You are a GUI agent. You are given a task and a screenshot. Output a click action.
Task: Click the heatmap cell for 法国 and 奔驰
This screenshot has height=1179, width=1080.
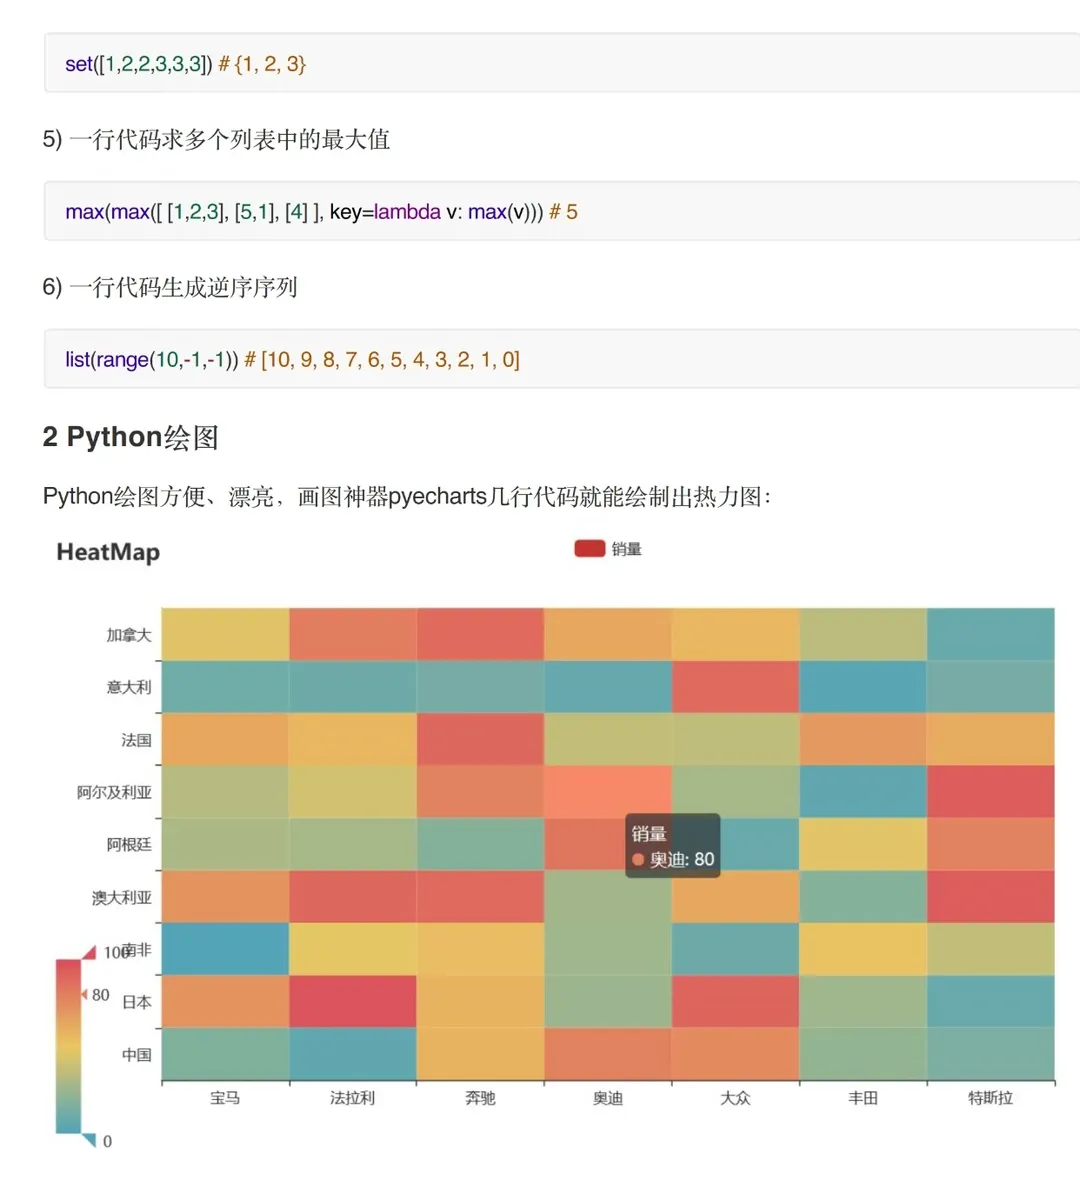coord(480,739)
